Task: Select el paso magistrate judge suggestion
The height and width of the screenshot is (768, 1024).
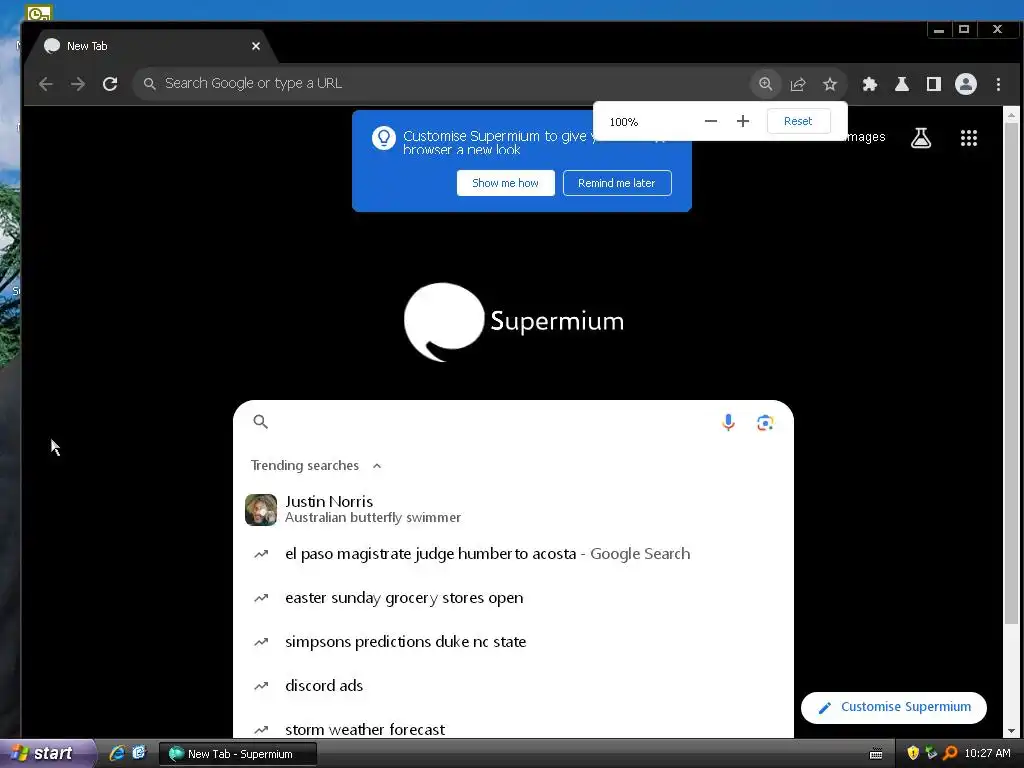Action: [513, 554]
